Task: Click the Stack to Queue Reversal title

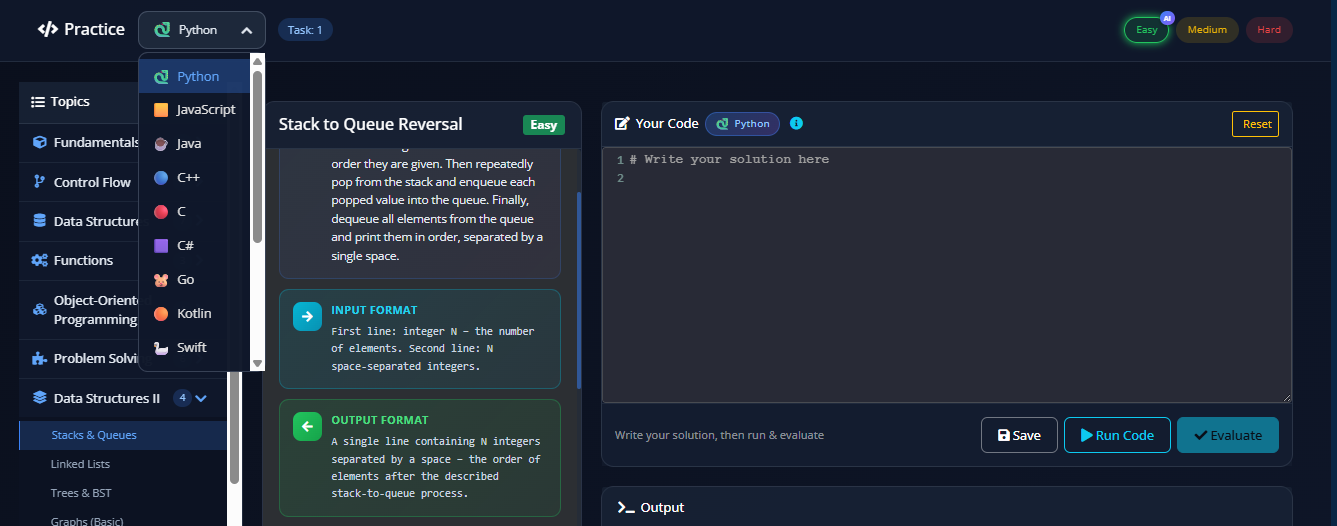Action: [370, 125]
